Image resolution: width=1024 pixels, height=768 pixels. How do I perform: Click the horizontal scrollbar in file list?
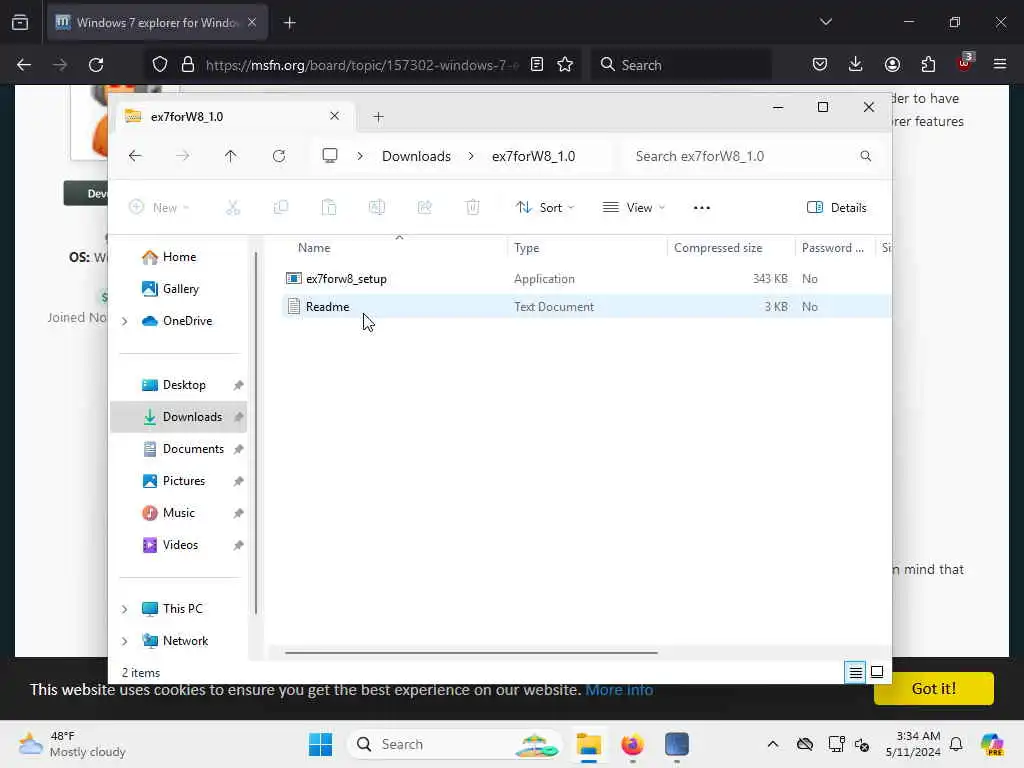471,652
